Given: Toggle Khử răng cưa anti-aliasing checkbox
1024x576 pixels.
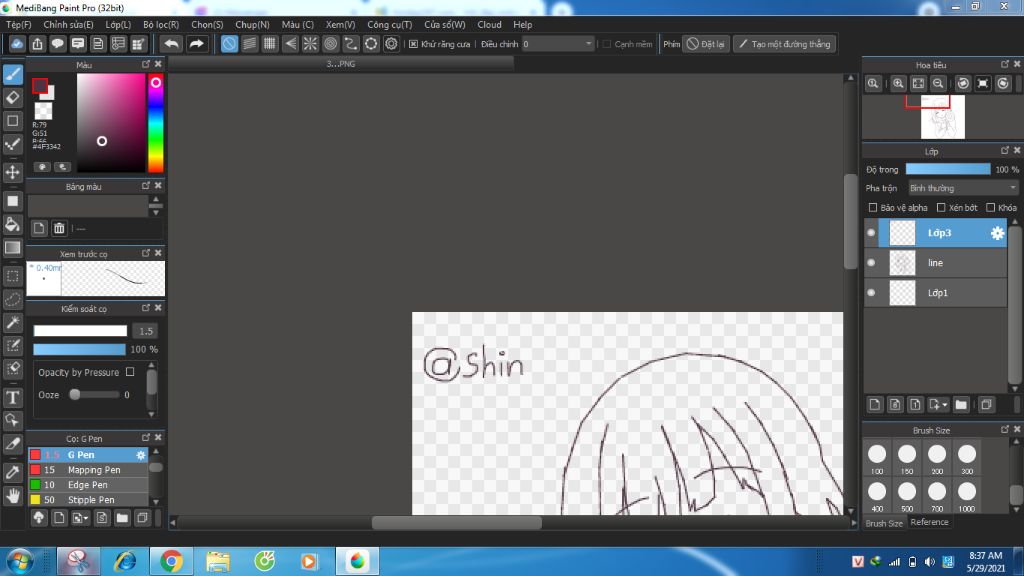Looking at the screenshot, I should (x=413, y=44).
